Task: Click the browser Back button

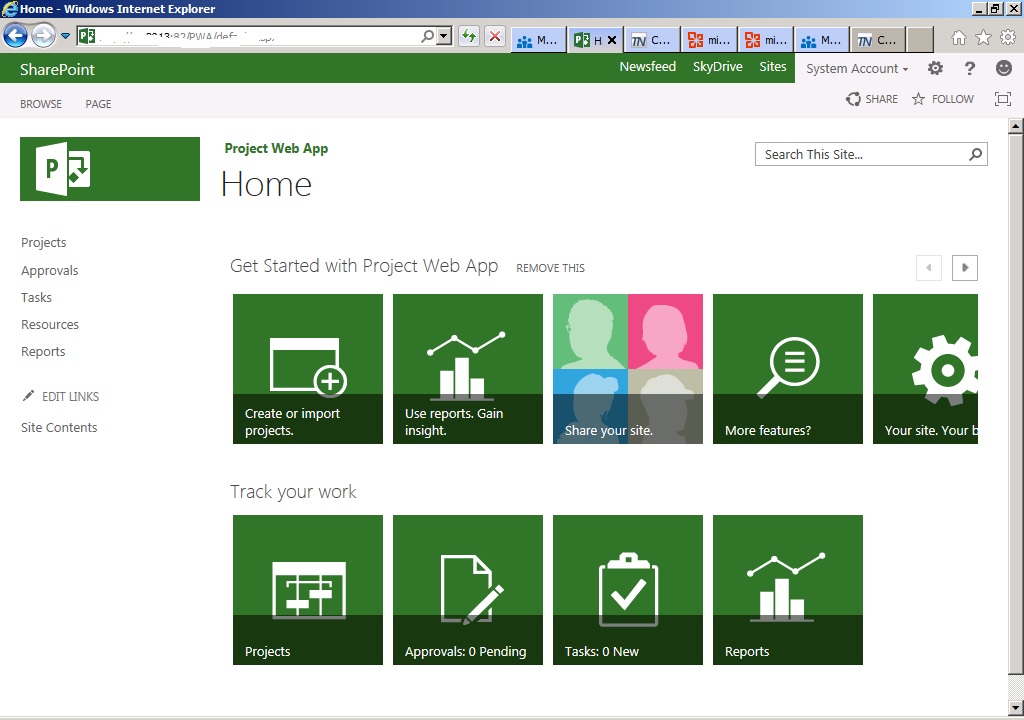Action: 16,36
